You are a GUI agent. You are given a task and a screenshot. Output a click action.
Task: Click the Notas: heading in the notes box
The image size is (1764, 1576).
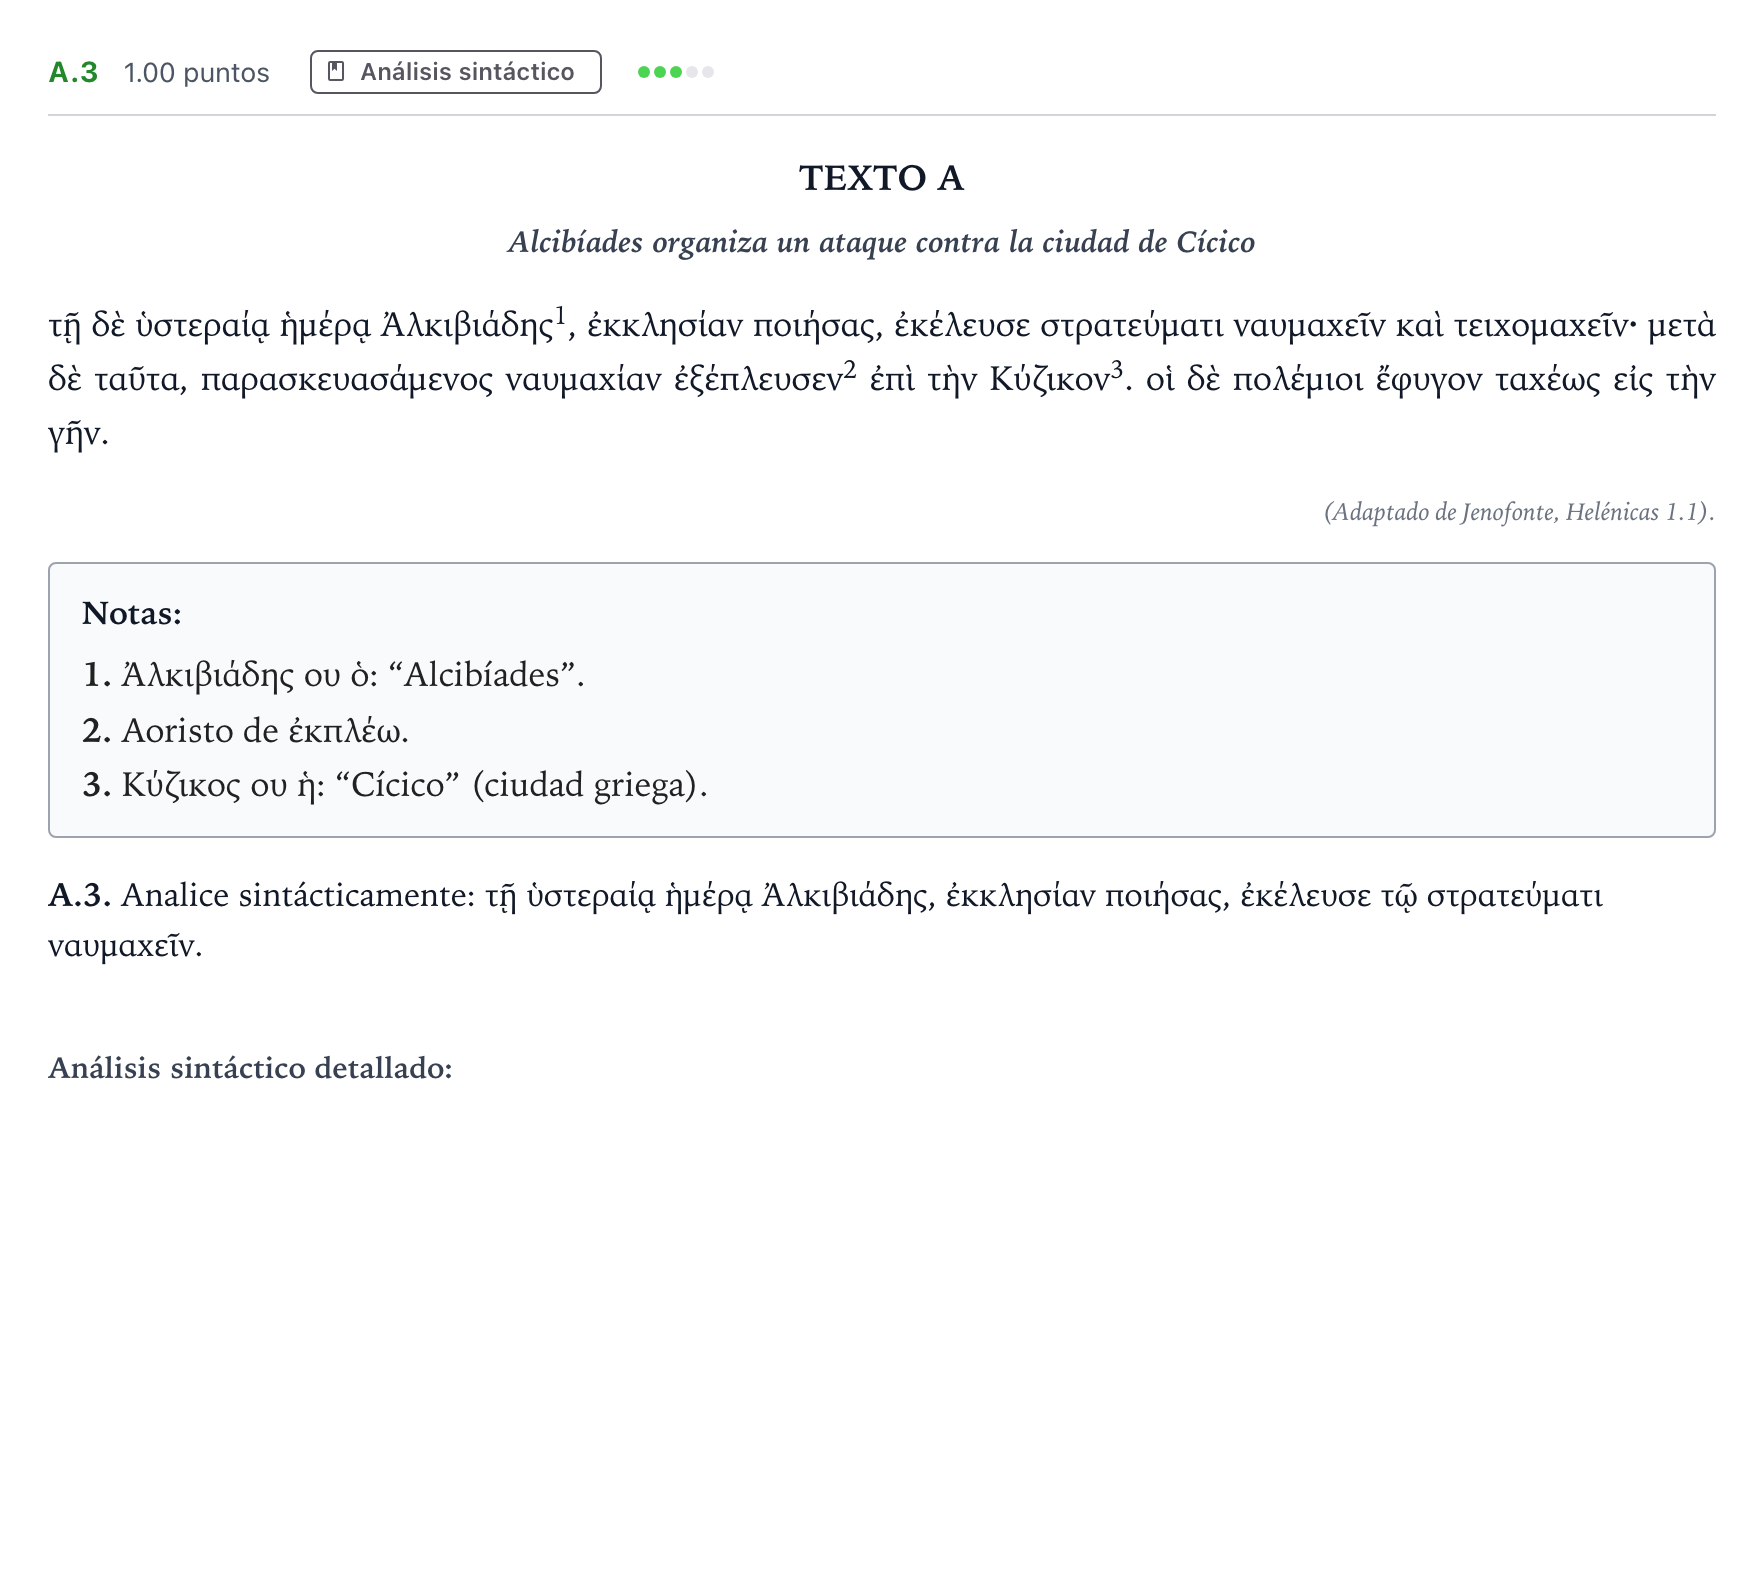point(132,613)
